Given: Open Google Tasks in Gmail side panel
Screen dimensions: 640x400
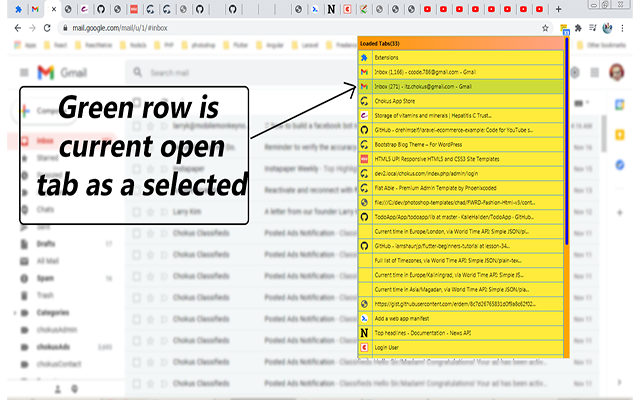Looking at the screenshot, I should 620,165.
